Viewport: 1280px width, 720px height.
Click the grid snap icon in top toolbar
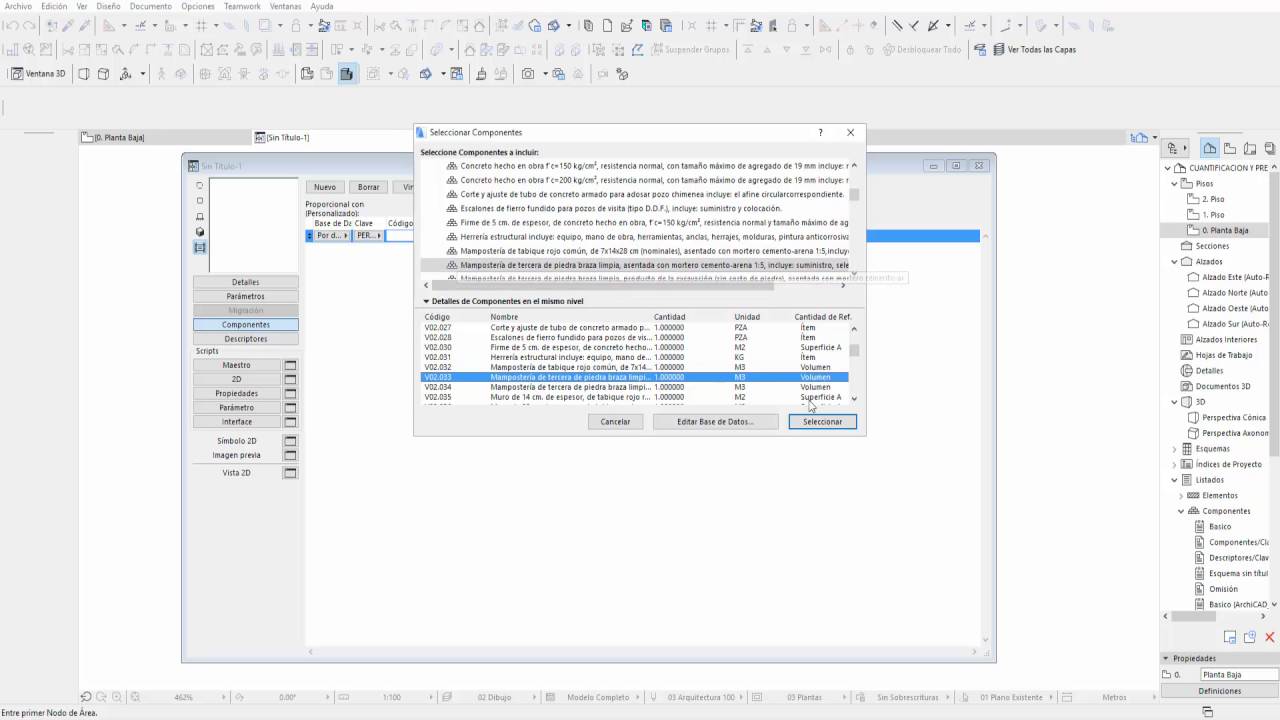(201, 25)
